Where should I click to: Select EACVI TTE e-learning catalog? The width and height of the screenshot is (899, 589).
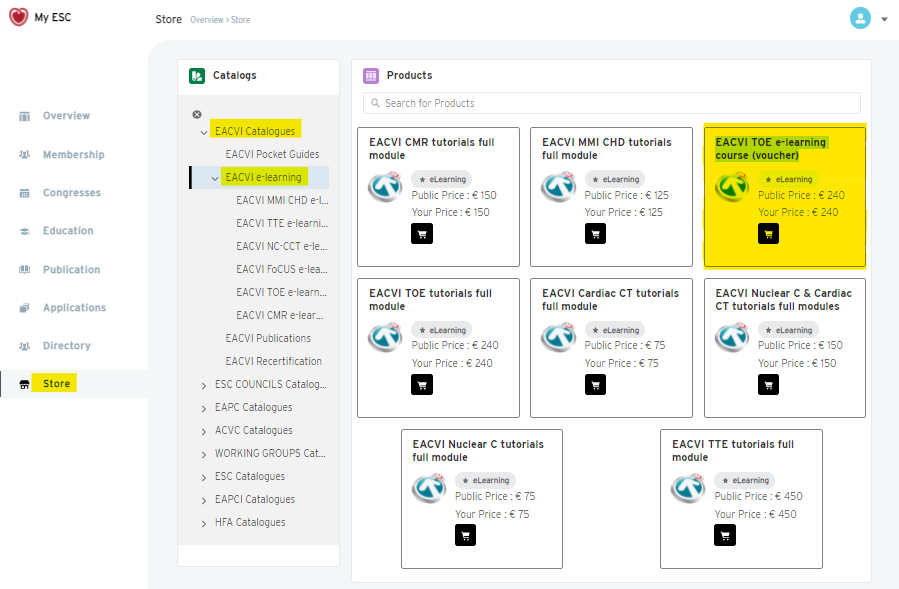pyautogui.click(x=282, y=223)
